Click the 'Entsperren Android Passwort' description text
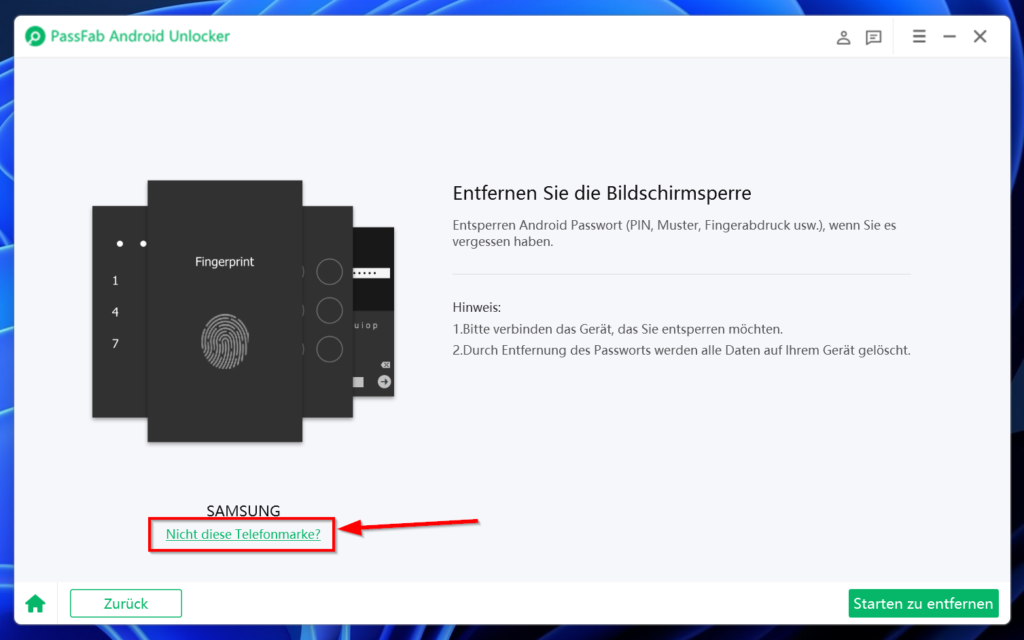The image size is (1024, 640). click(674, 233)
